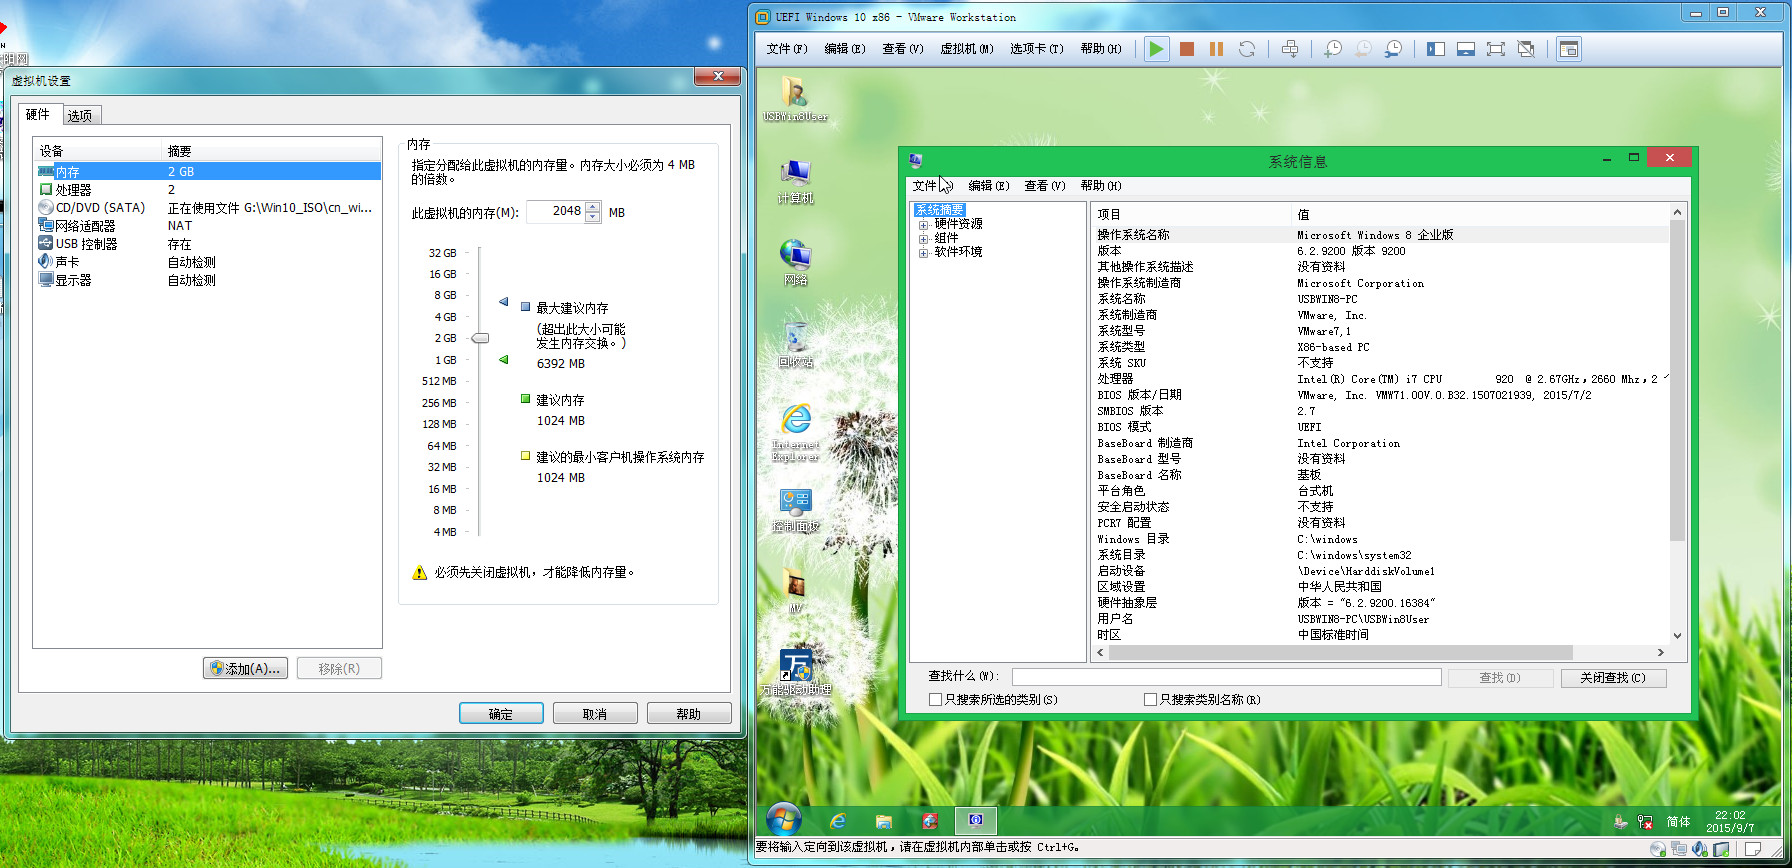
Task: Click the take snapshot clock-plus icon
Action: pyautogui.click(x=1333, y=49)
